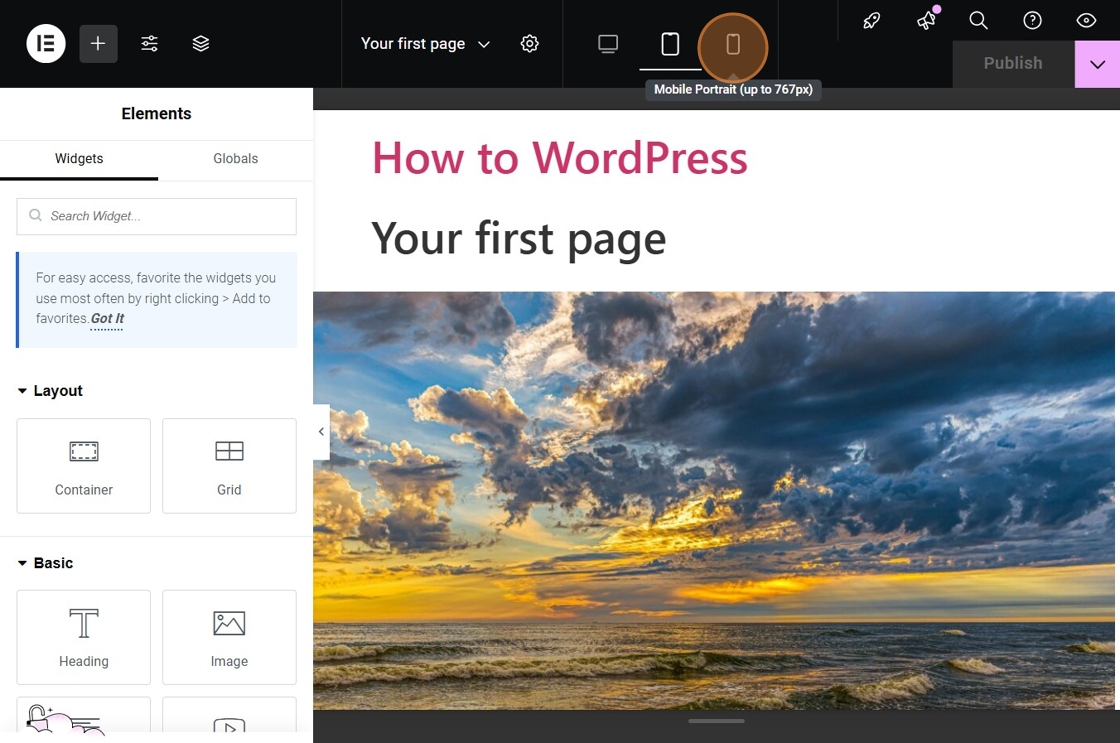Image resolution: width=1120 pixels, height=743 pixels.
Task: Click the Search Widget input field
Action: click(156, 216)
